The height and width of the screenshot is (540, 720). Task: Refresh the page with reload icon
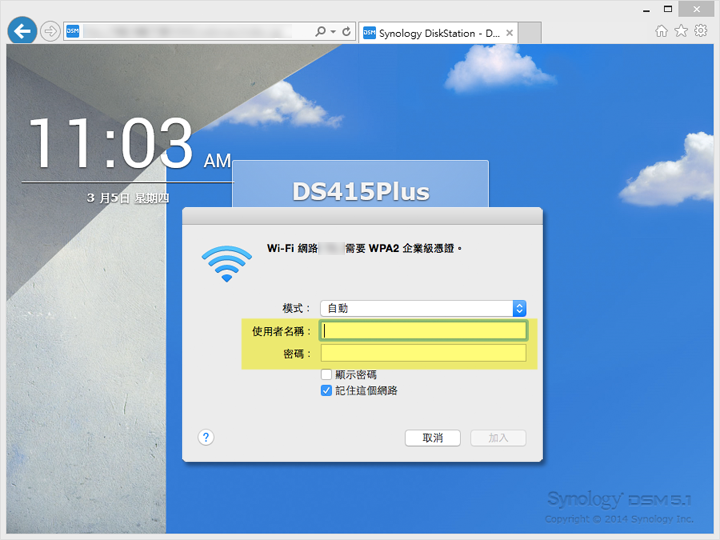[x=347, y=31]
